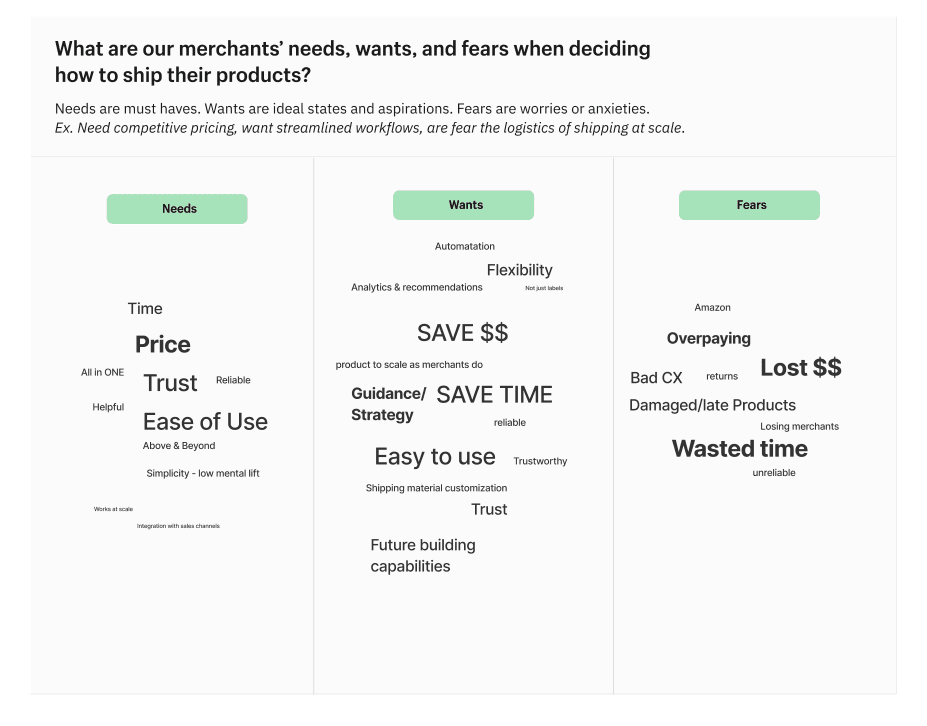Click the board question heading text
The image size is (927, 726).
tap(352, 61)
